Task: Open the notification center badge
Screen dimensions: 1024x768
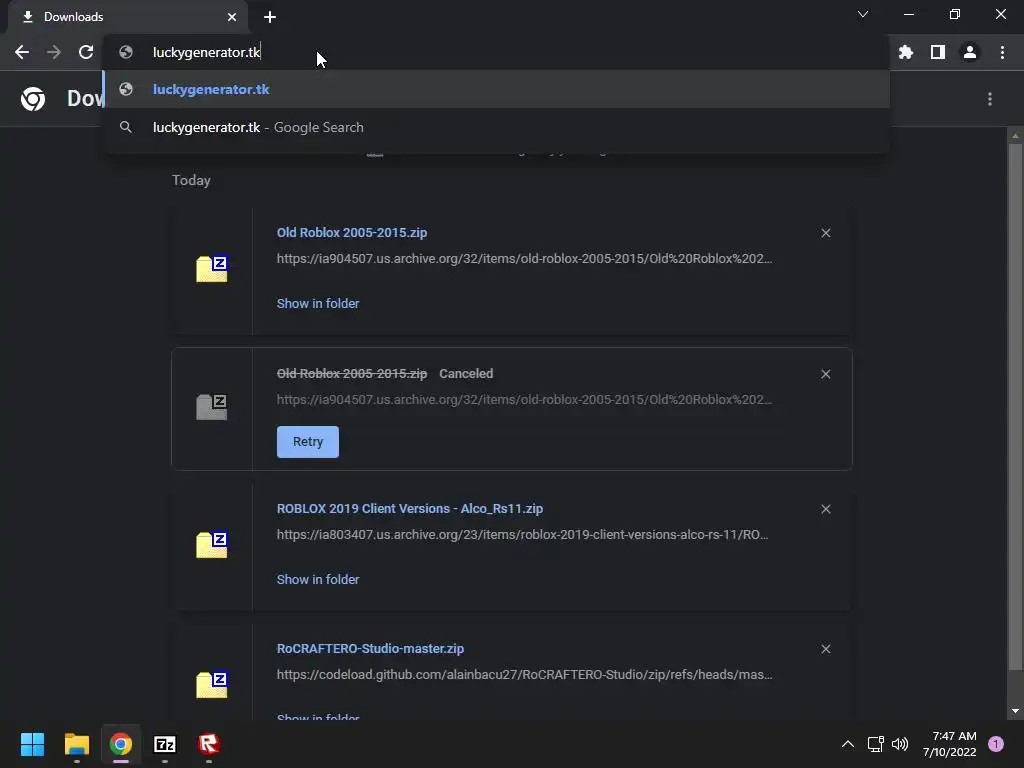Action: [996, 744]
